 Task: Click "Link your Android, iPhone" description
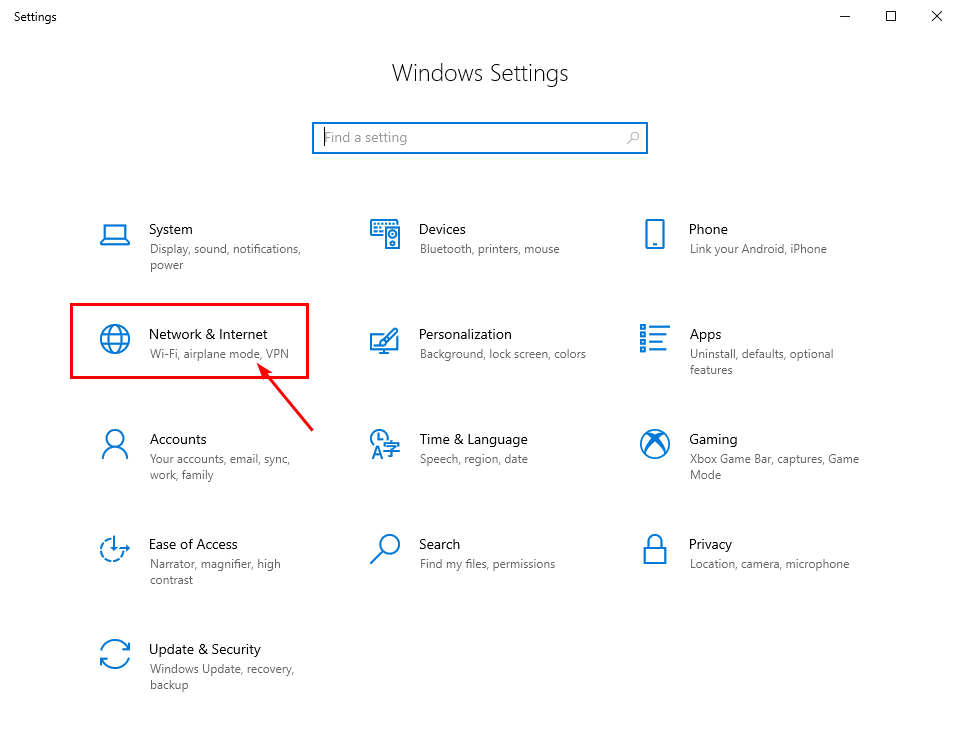point(758,249)
